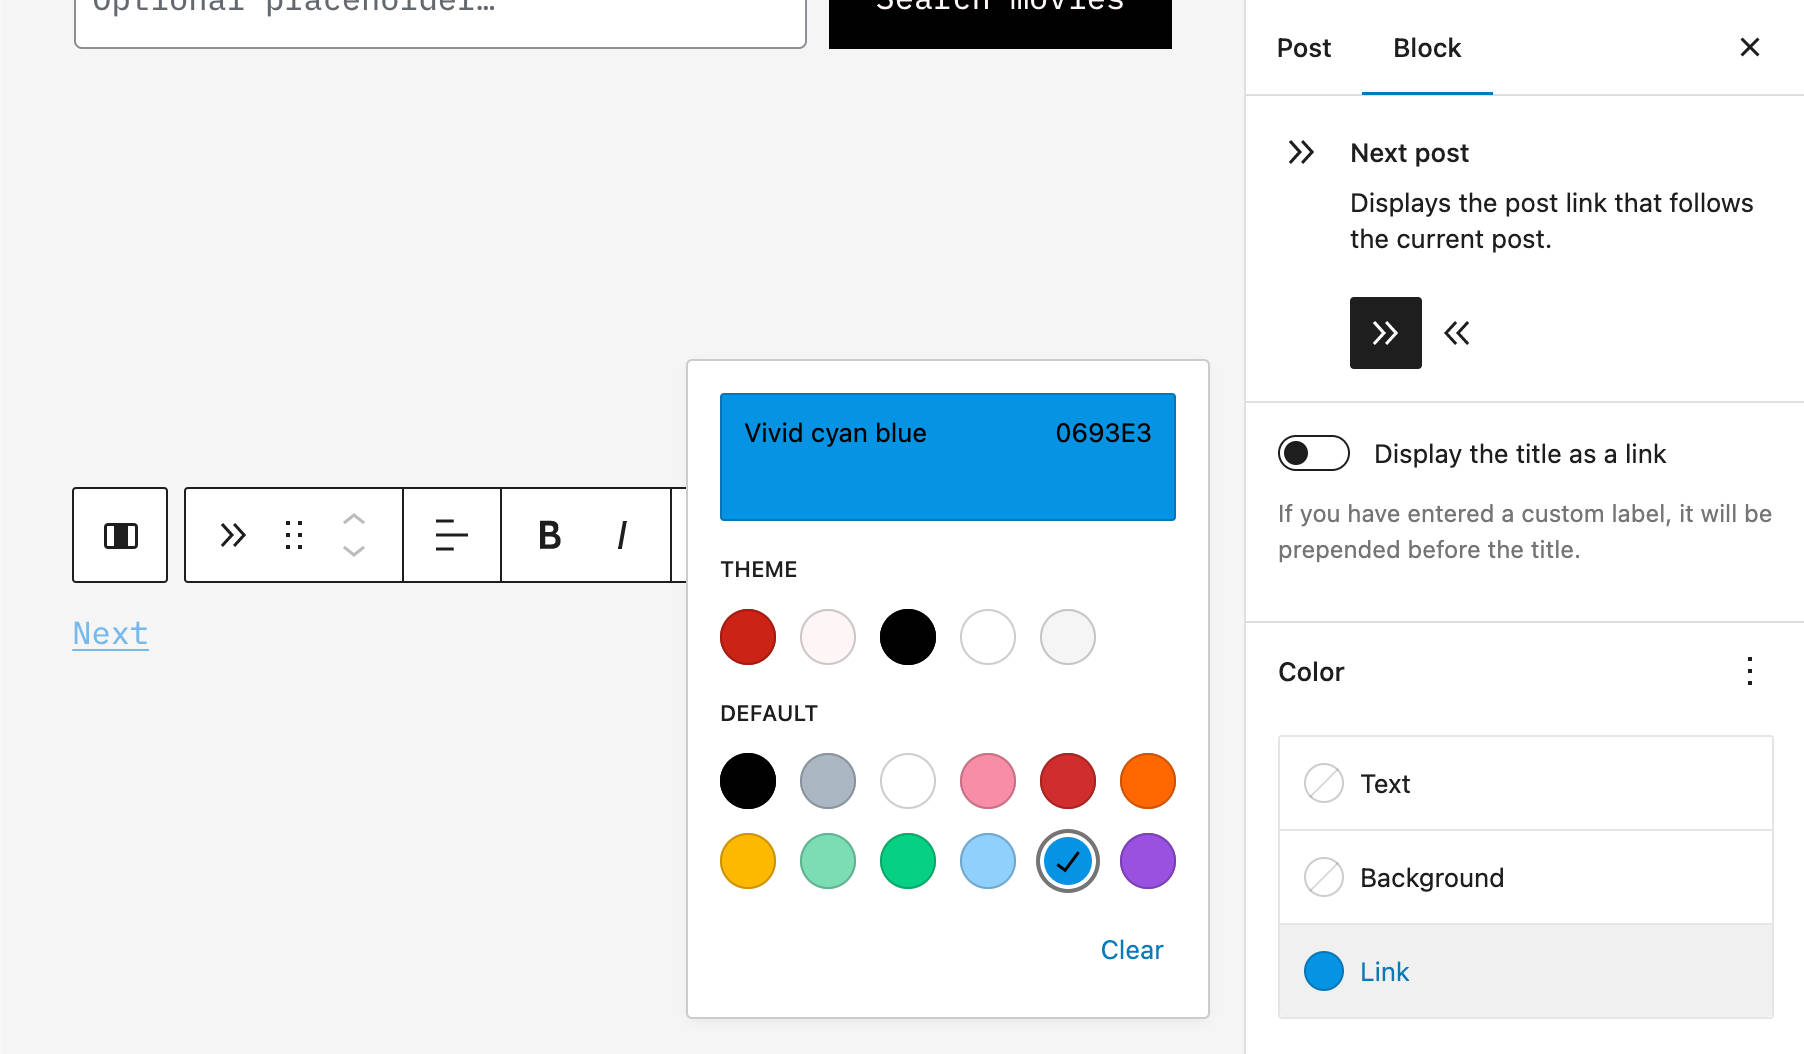Click the Clear link in color picker
1804x1054 pixels.
coord(1131,949)
